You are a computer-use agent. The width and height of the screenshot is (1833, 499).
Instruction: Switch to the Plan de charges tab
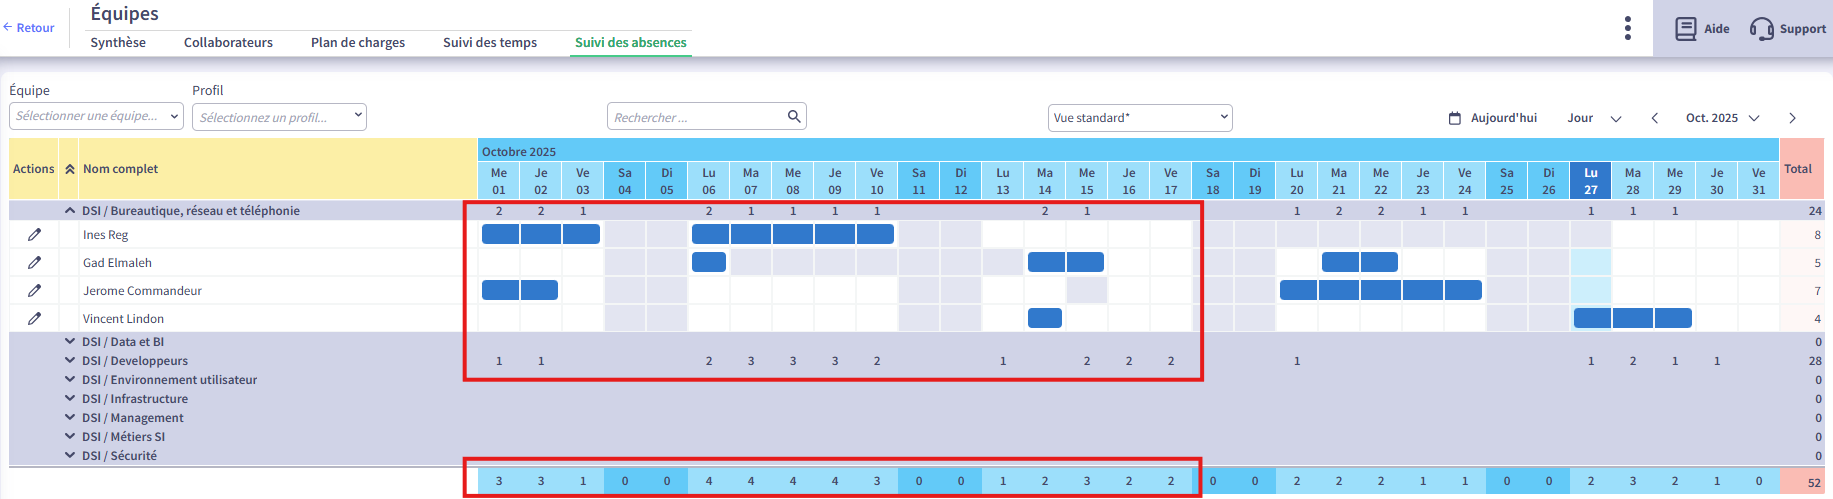(x=358, y=42)
